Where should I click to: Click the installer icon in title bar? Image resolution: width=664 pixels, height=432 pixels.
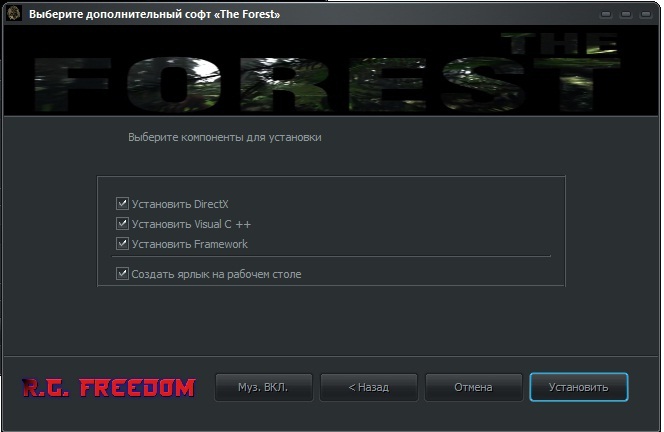[x=14, y=14]
